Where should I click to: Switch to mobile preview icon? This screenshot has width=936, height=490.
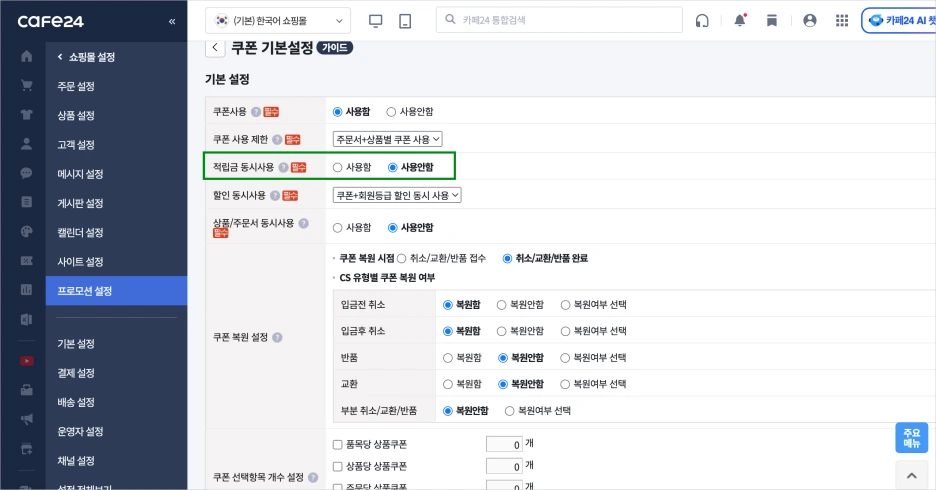click(x=405, y=21)
